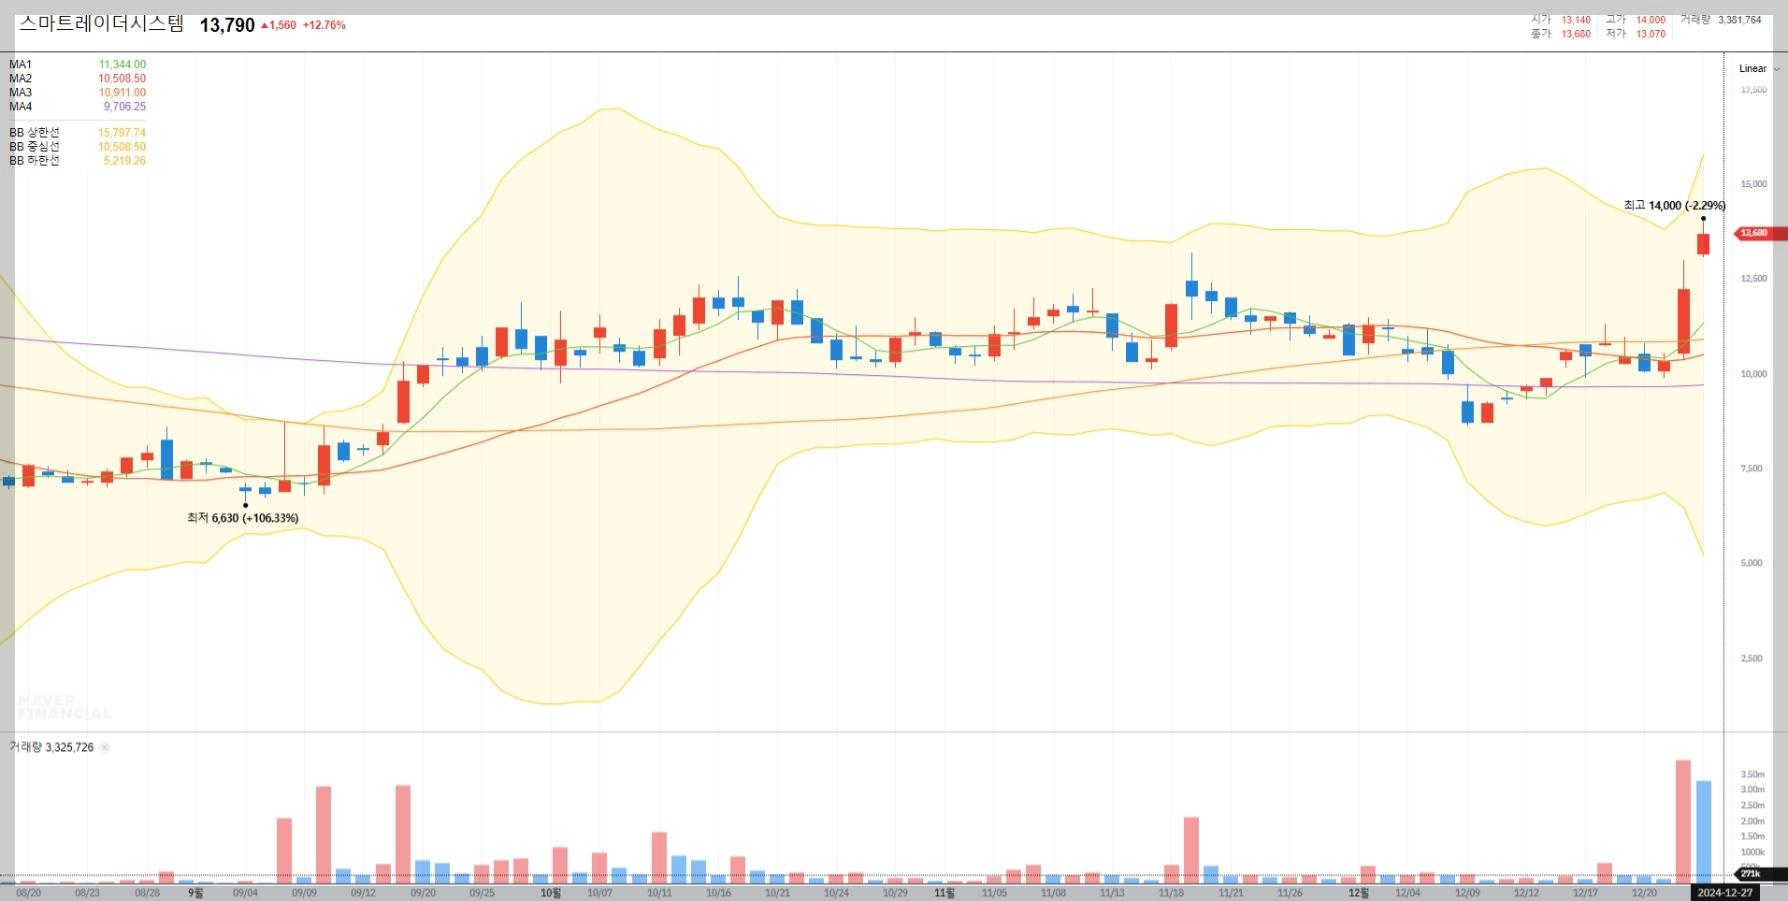
Task: Click the MA3 legend value 10,911.00
Action: (122, 92)
